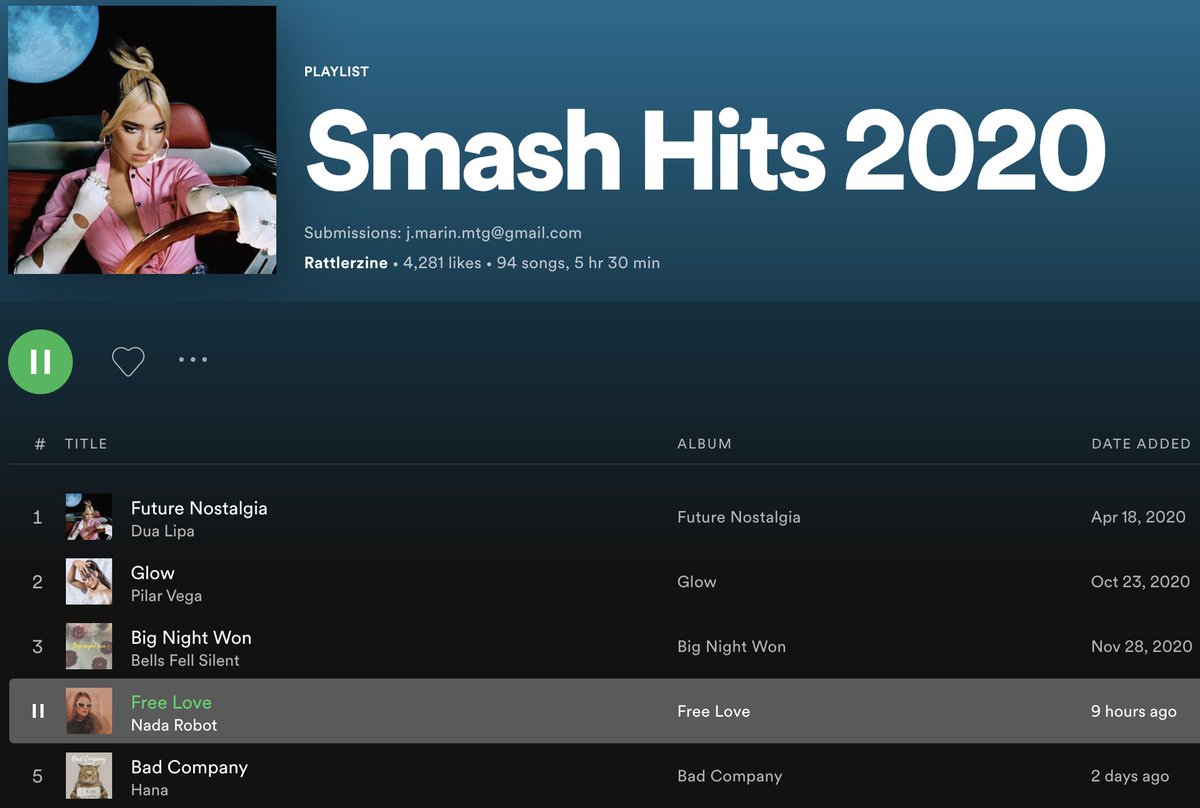Viewport: 1200px width, 808px height.
Task: Open artist Pilar Vega
Action: (x=166, y=596)
